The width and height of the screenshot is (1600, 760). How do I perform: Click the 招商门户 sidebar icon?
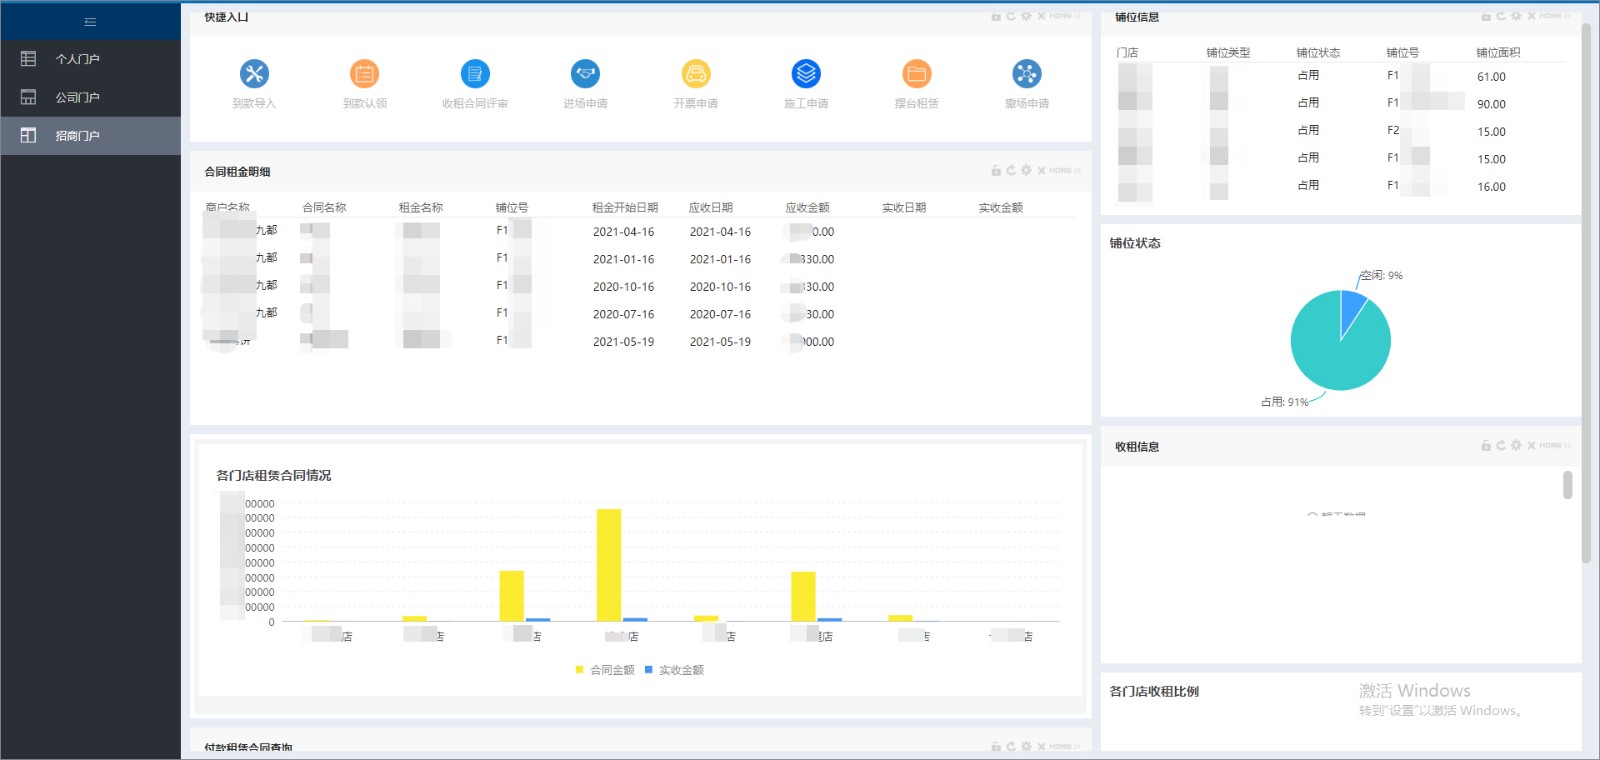(28, 135)
